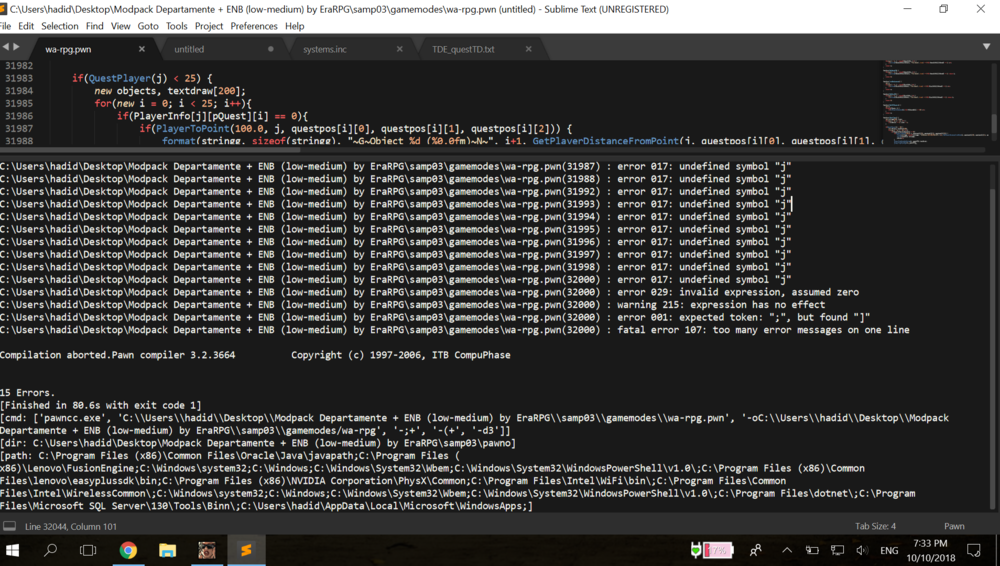Open the Action Center notifications icon

[974, 550]
